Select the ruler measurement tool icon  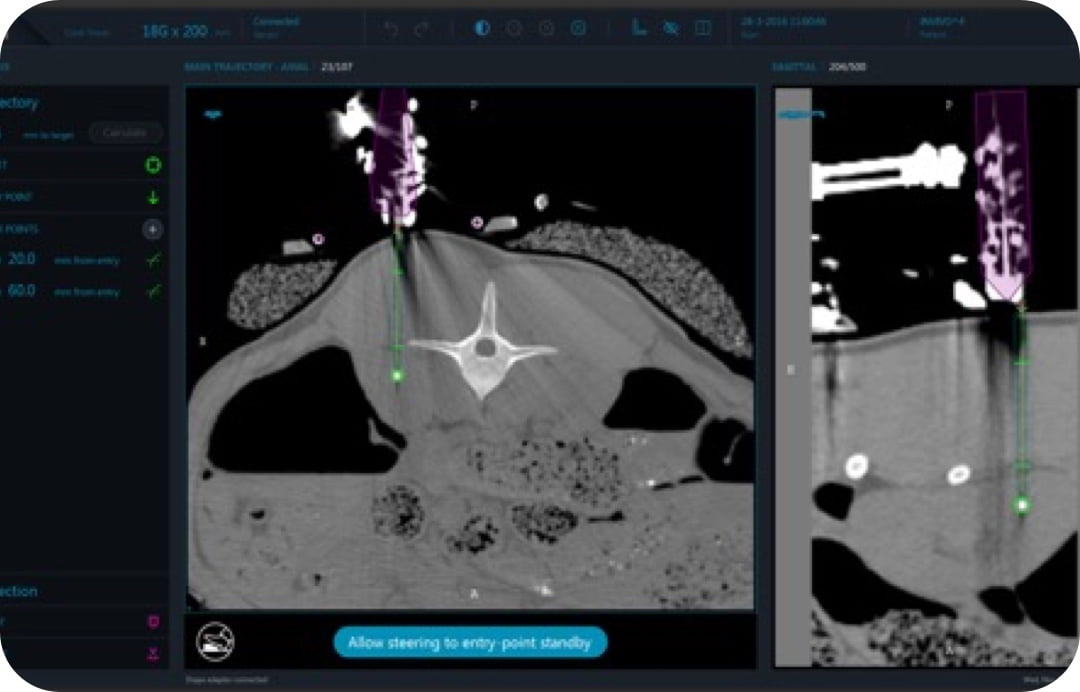(638, 28)
